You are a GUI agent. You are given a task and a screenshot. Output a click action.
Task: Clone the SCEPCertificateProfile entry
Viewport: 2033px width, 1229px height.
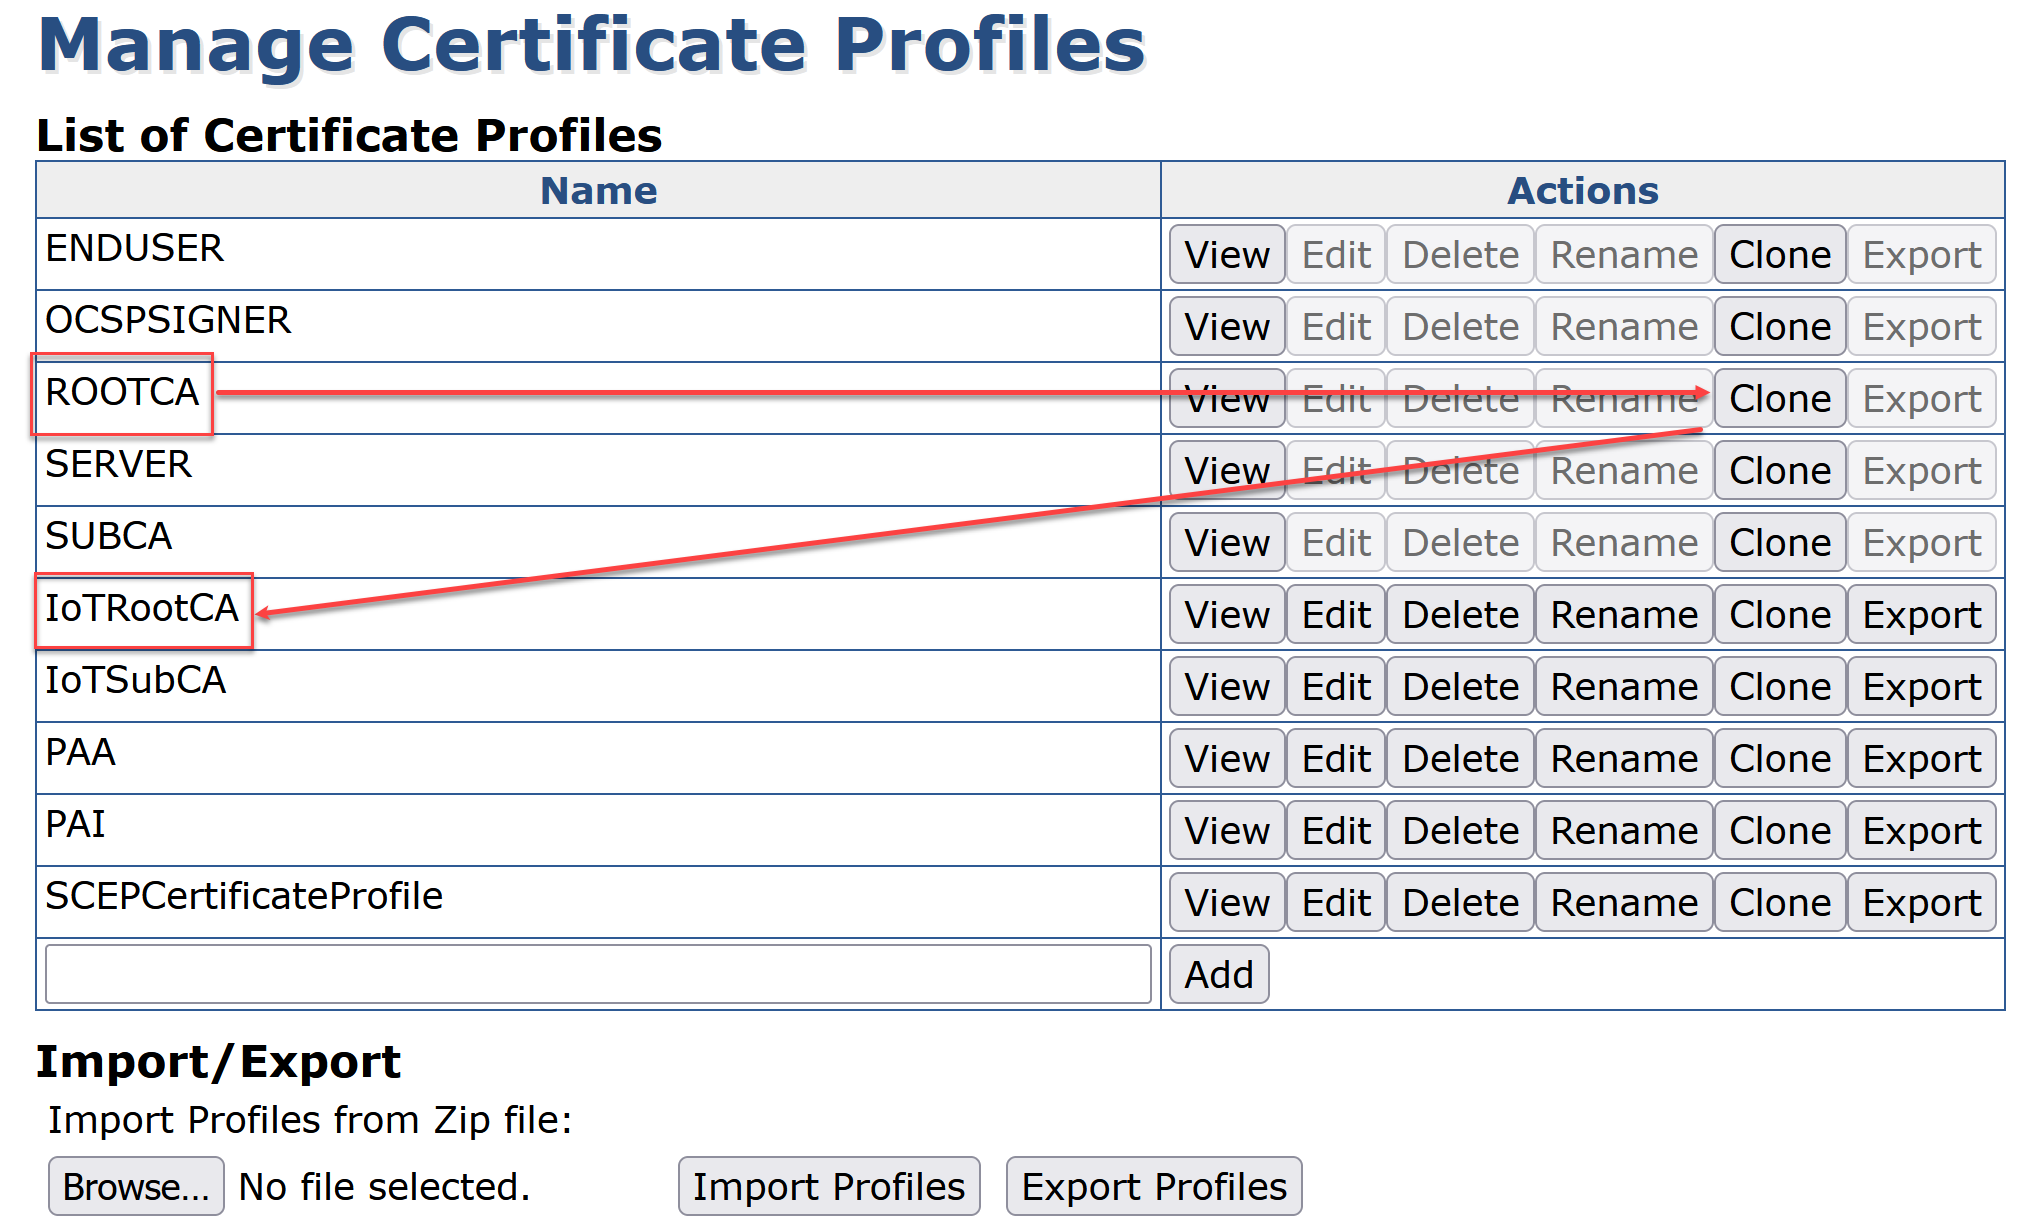tap(1779, 903)
